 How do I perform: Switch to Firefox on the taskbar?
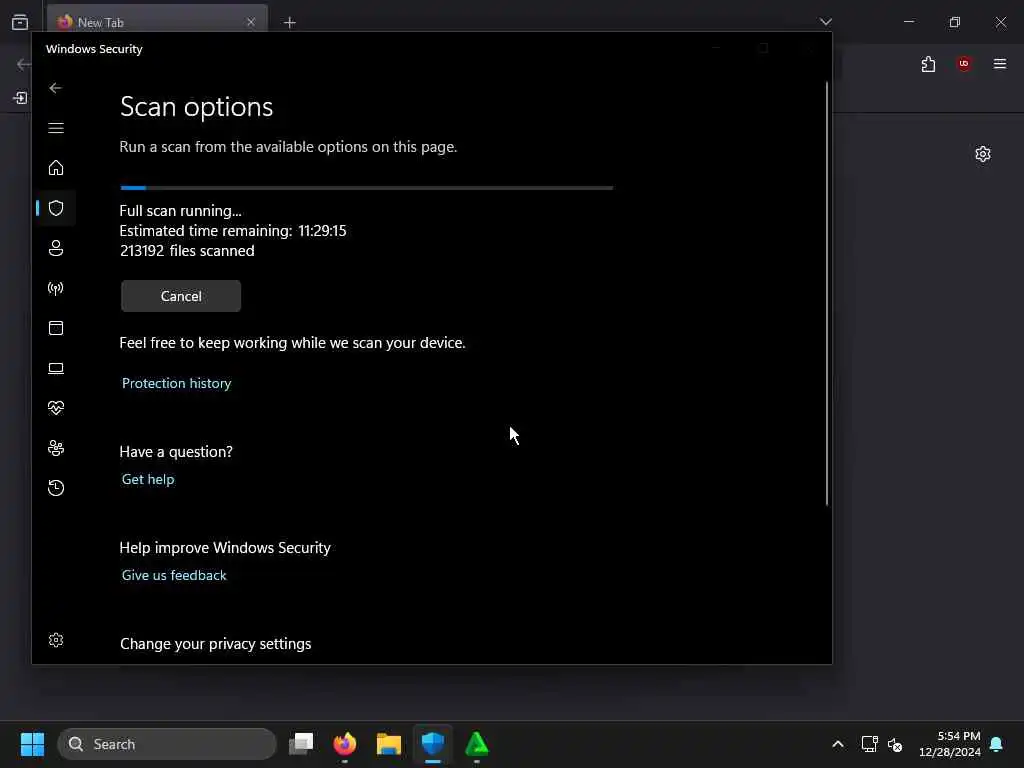[345, 743]
